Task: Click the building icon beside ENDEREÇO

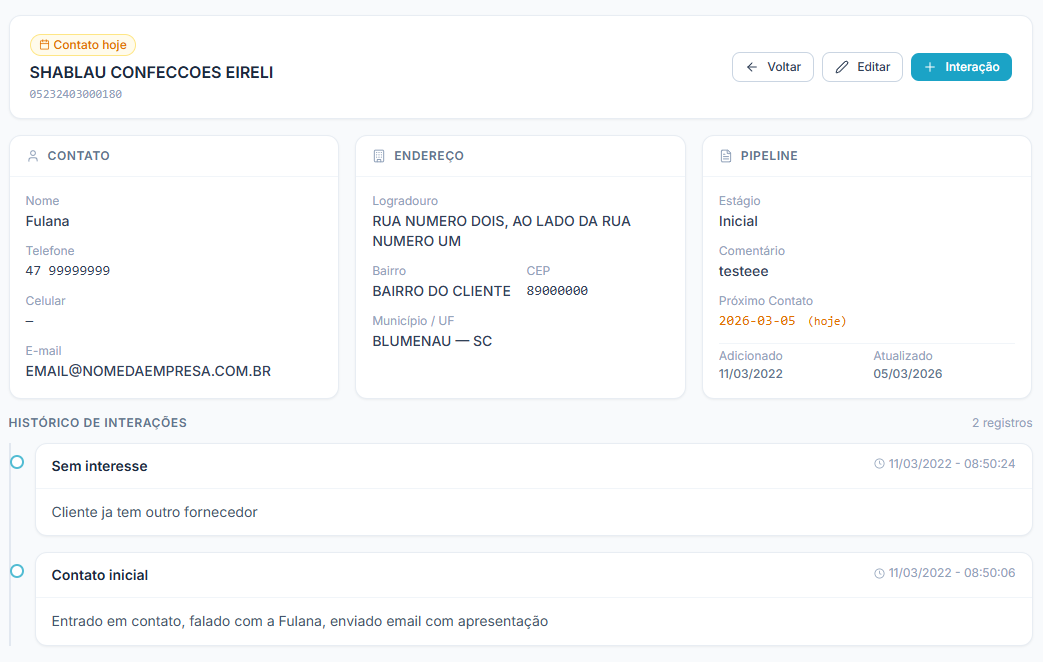Action: [377, 155]
